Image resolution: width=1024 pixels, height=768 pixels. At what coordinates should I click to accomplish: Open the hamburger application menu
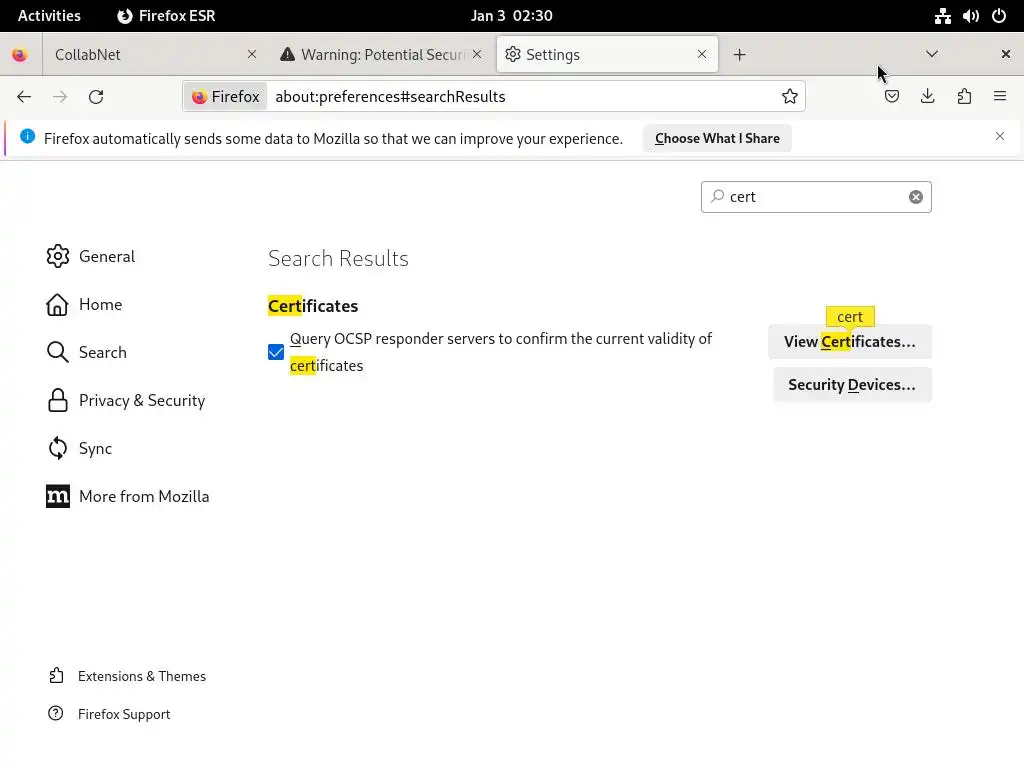pyautogui.click(x=1000, y=97)
